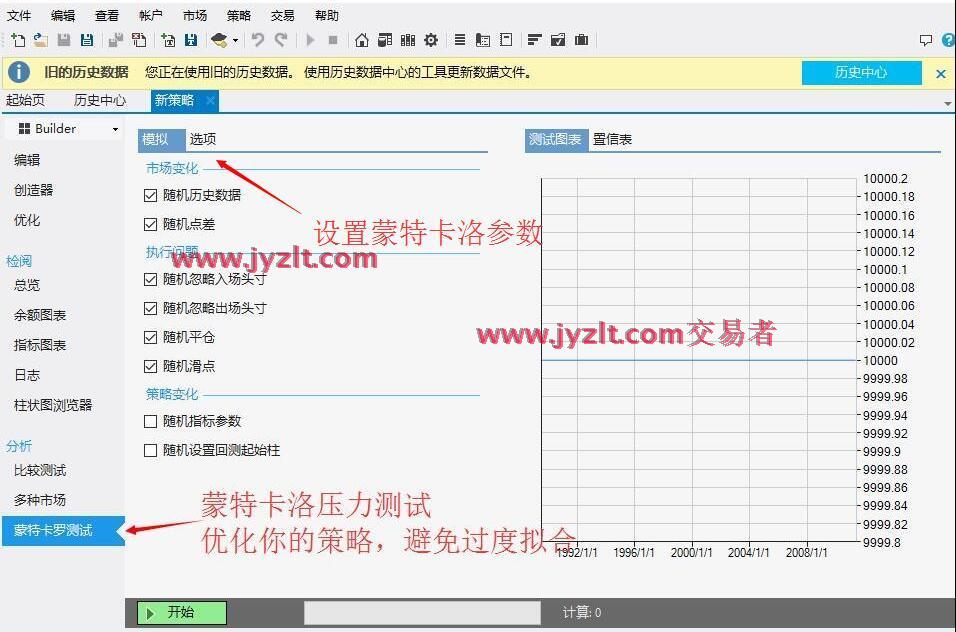Open the 帐户 menu
The width and height of the screenshot is (956, 632).
click(x=150, y=15)
